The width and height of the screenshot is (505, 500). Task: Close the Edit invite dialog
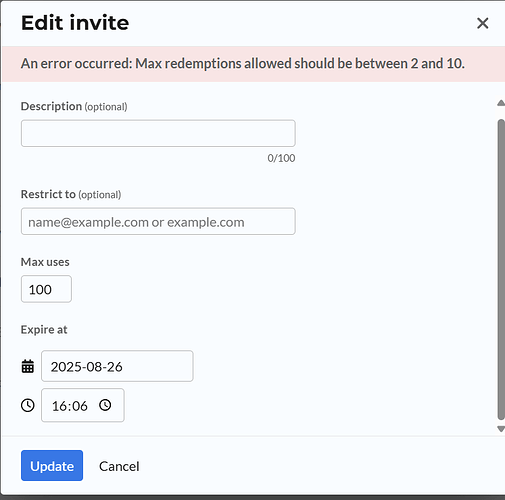click(x=482, y=23)
